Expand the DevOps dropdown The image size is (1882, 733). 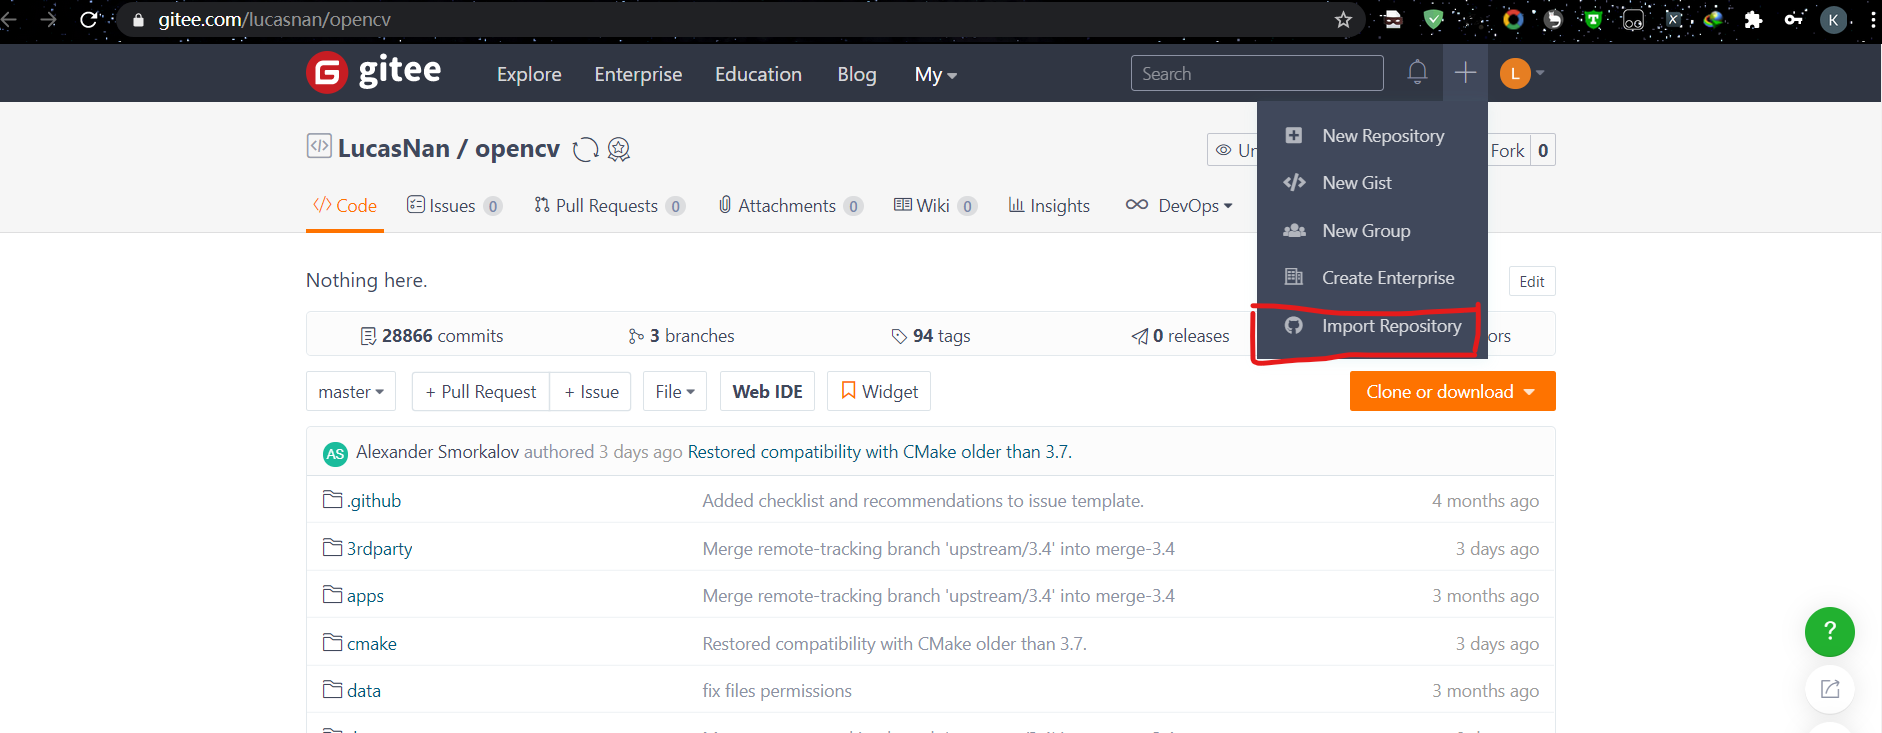pos(1179,206)
